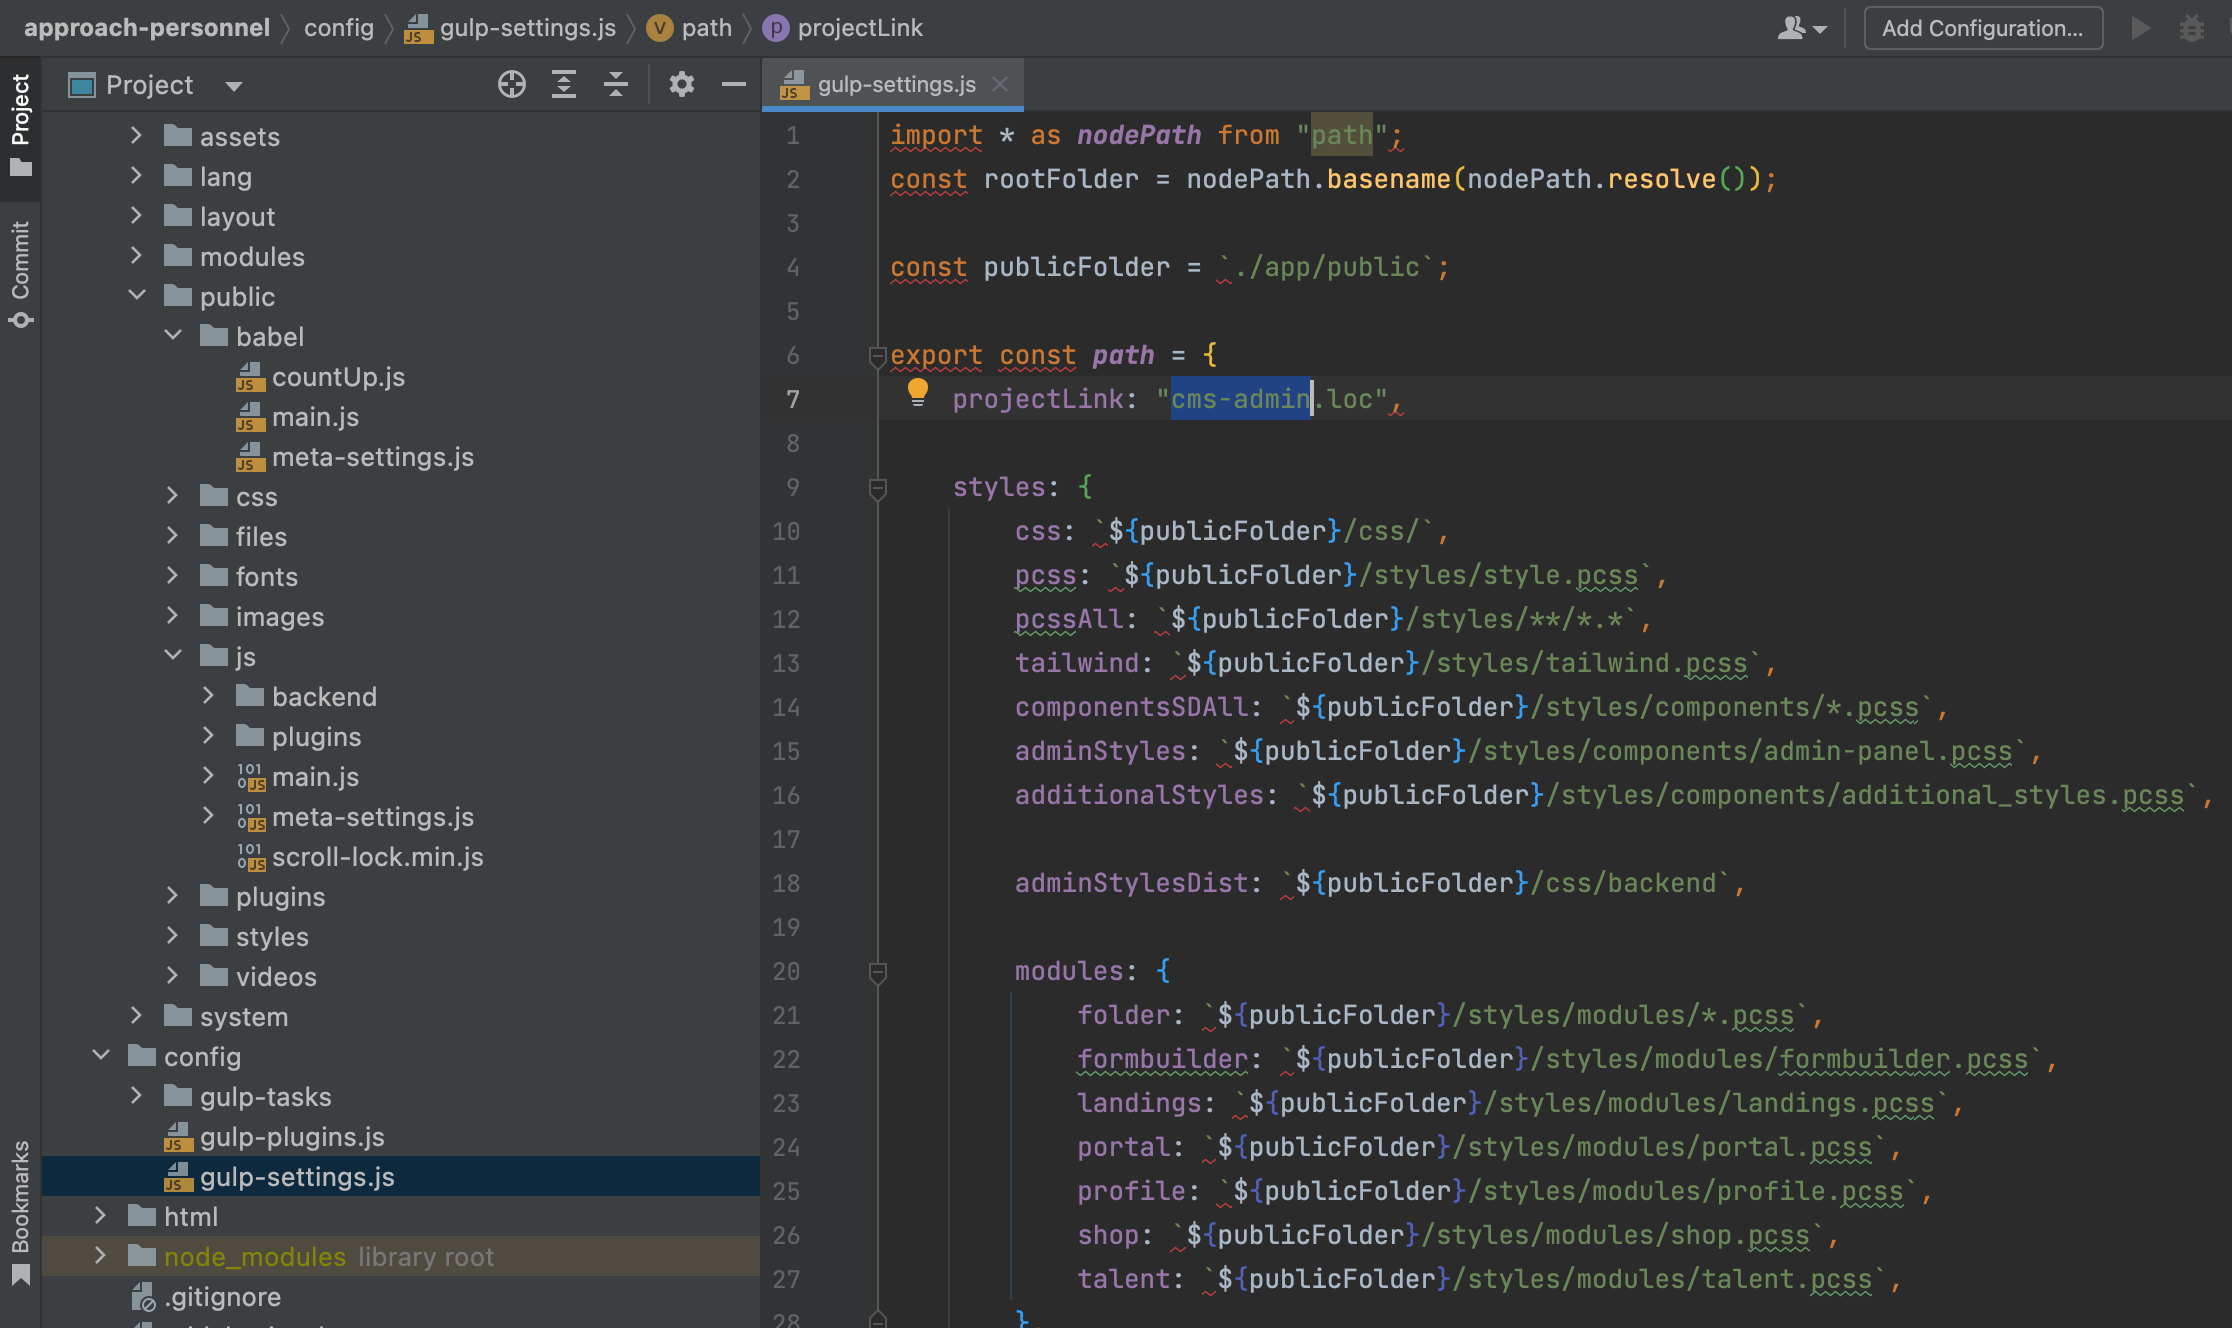Click rootFolder on line 2
The height and width of the screenshot is (1328, 2232).
[1061, 179]
